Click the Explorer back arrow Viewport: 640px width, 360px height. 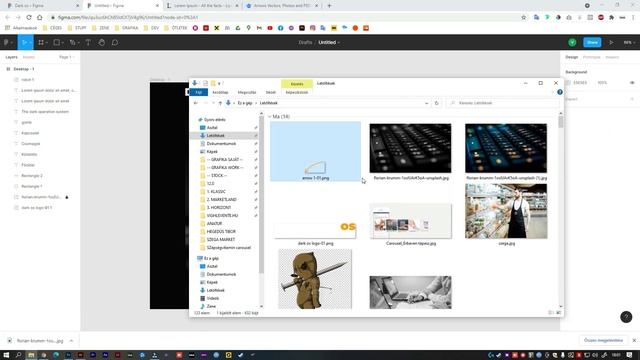[x=196, y=103]
